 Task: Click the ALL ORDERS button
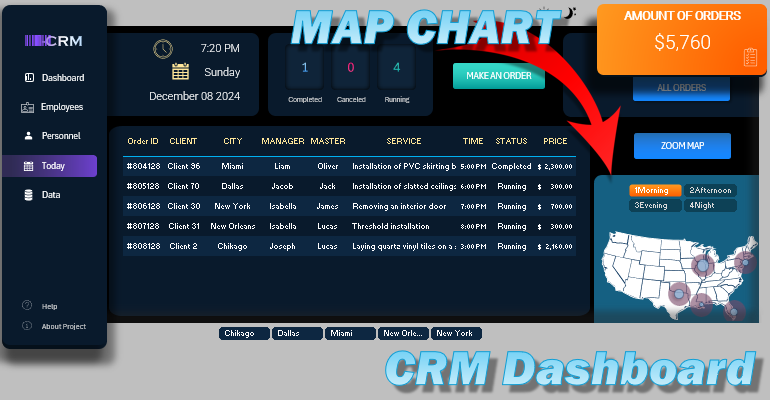[x=681, y=88]
